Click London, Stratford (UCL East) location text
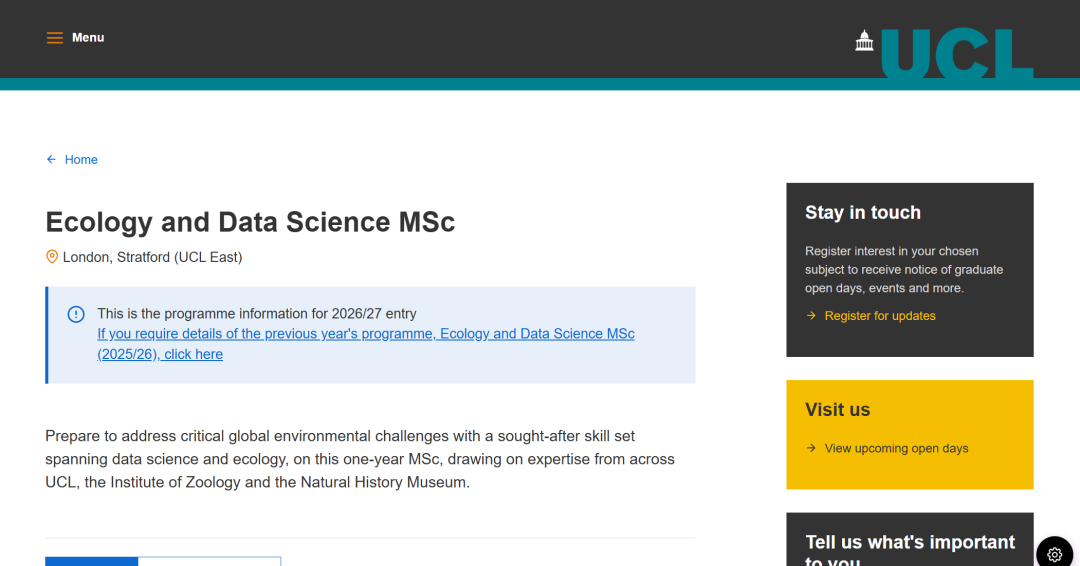Viewport: 1080px width, 566px height. 152,257
